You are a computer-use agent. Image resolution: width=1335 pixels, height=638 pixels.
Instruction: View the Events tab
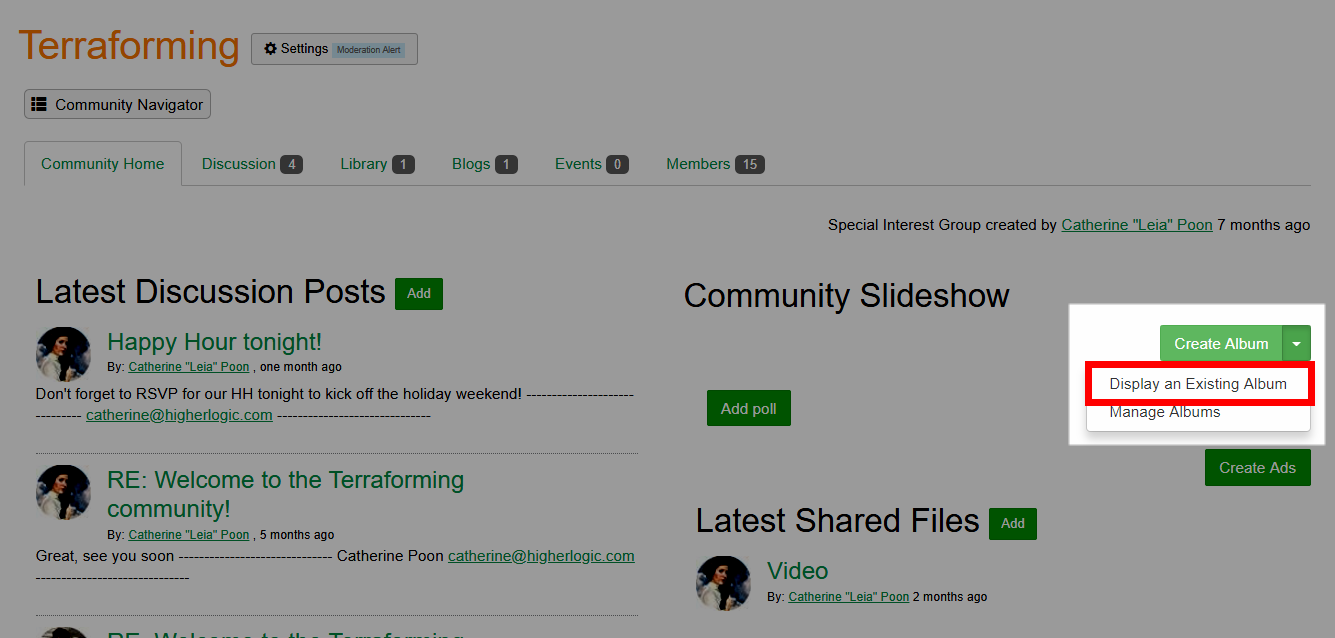pos(591,164)
